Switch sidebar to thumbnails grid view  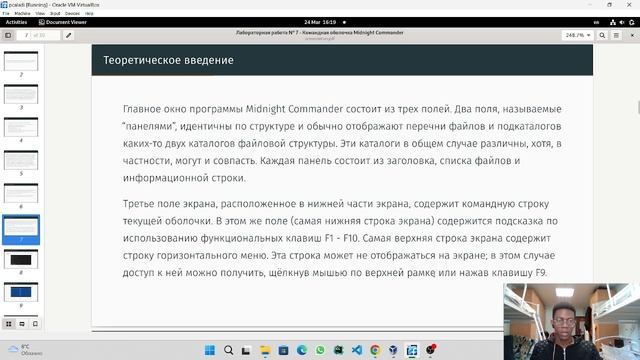[9, 324]
